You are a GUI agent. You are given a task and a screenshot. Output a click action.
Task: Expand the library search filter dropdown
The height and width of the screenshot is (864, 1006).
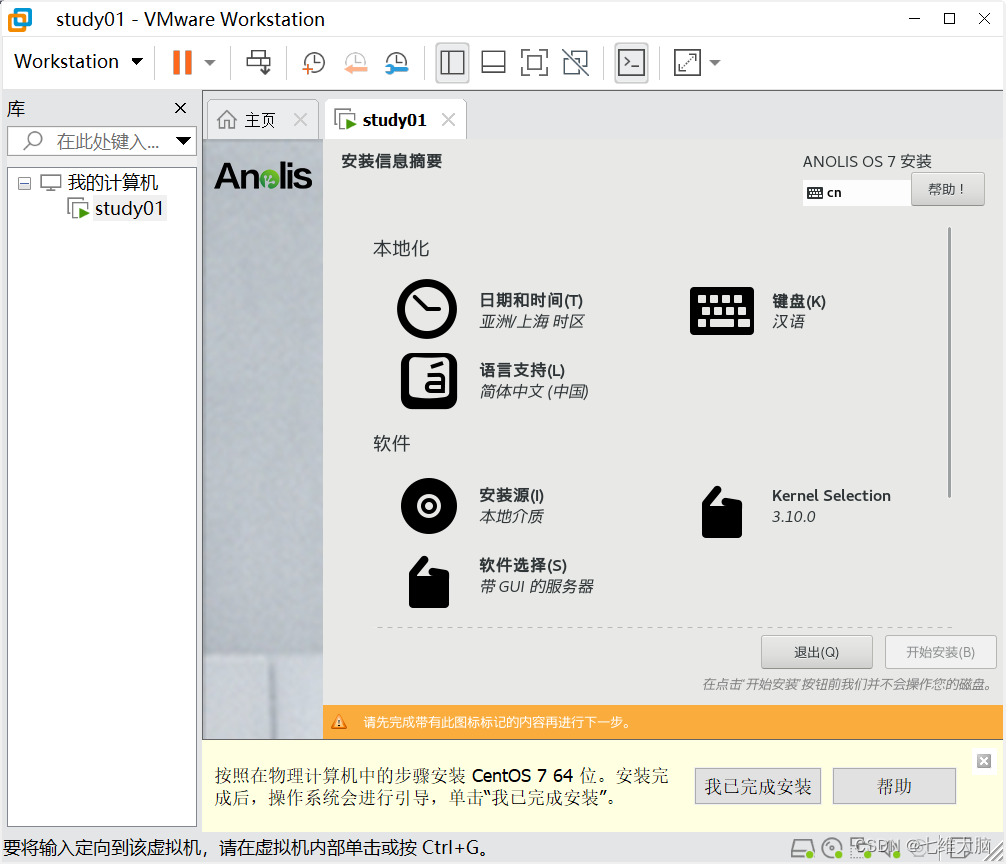[183, 141]
